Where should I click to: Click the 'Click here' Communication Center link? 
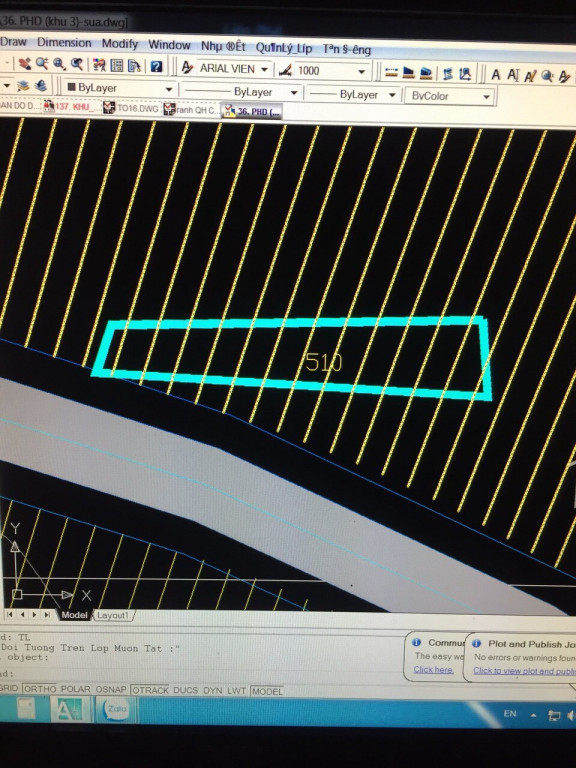point(433,670)
